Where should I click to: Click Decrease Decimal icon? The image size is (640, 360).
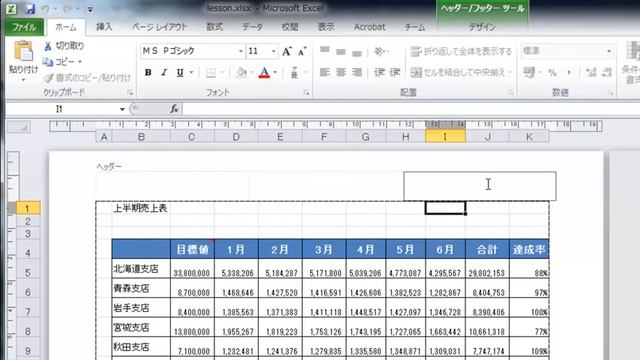point(607,73)
